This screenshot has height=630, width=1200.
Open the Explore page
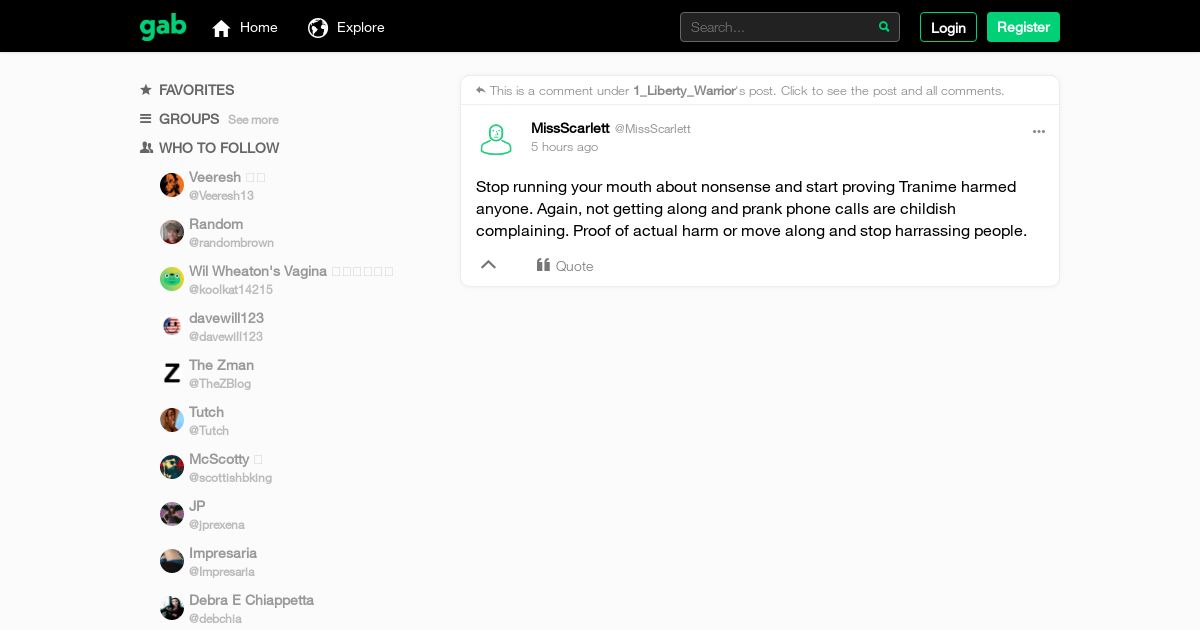click(346, 27)
